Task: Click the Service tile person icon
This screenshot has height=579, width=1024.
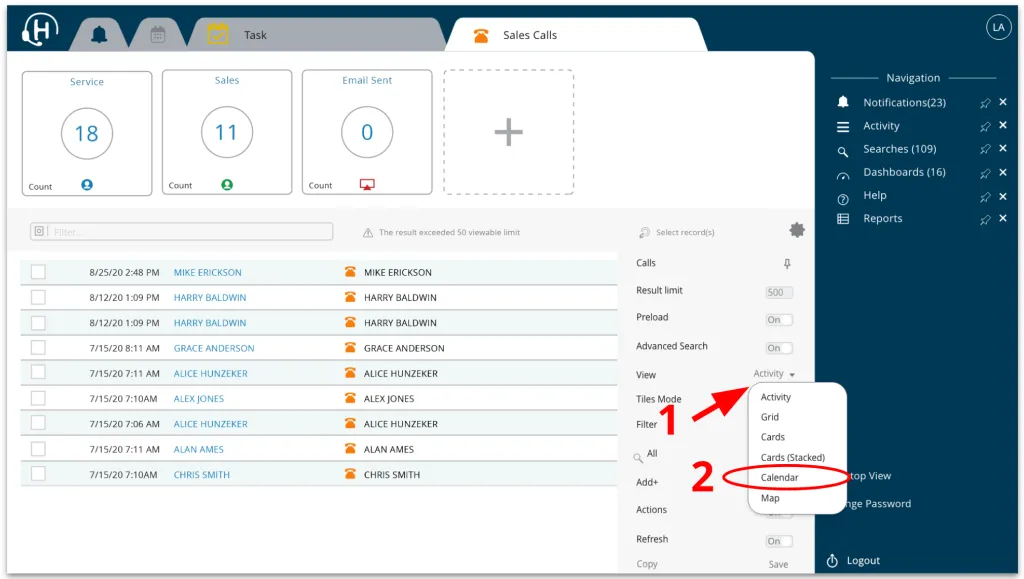Action: (x=87, y=185)
